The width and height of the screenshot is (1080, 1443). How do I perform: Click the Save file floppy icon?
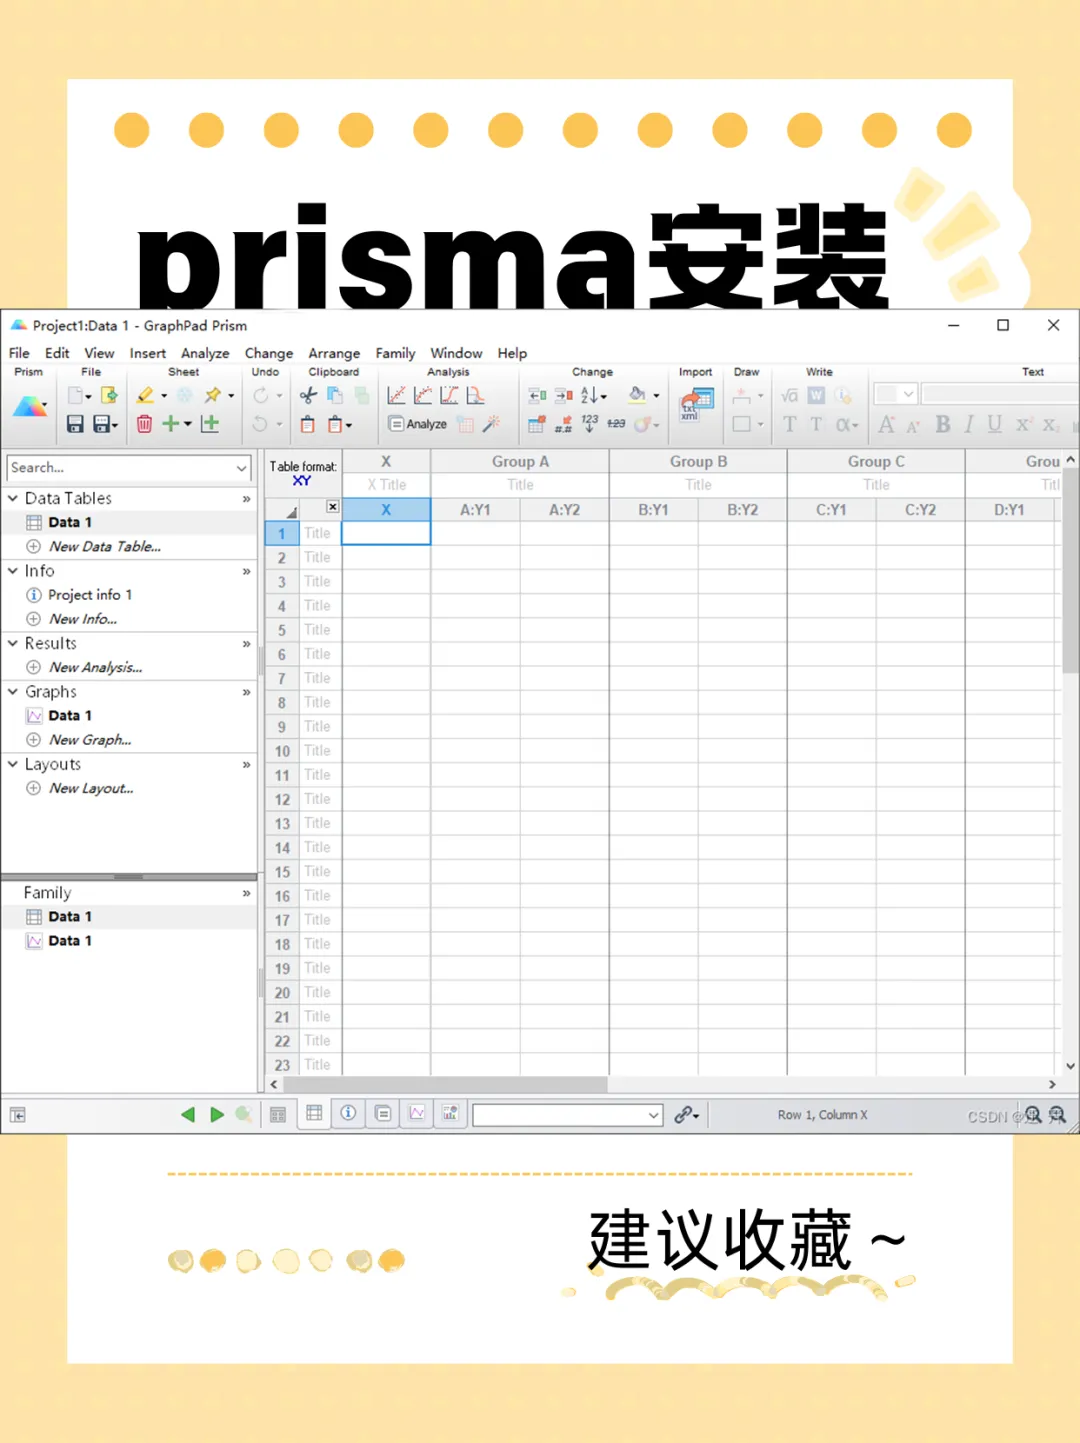click(75, 424)
